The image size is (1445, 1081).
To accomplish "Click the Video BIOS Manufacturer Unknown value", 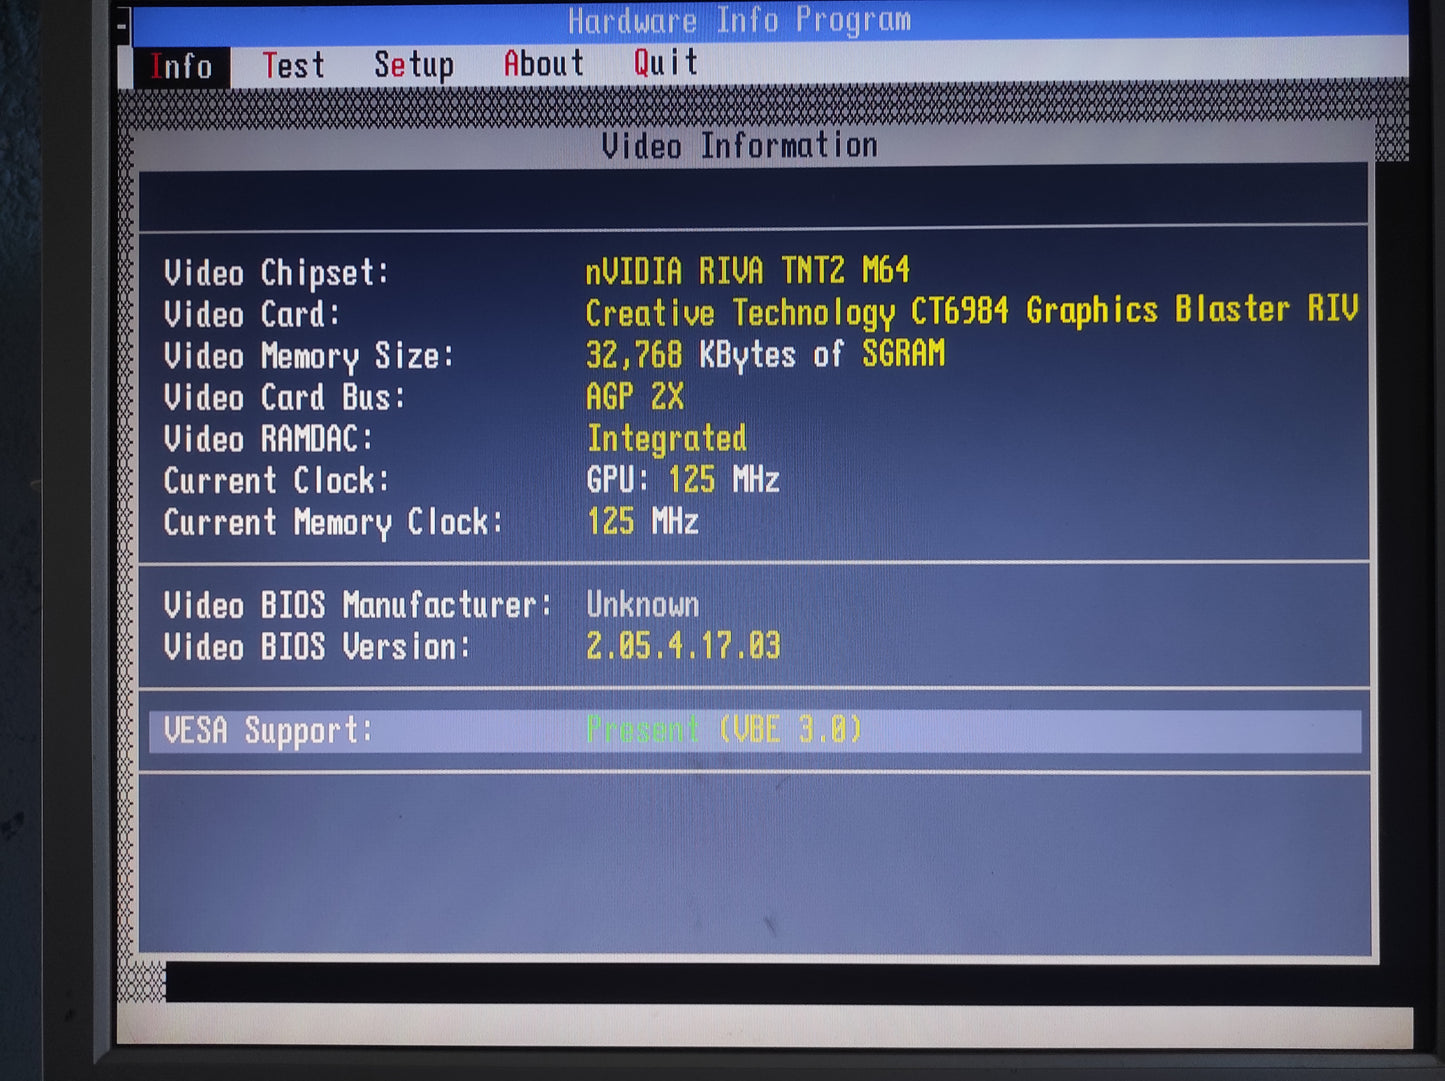I will (x=642, y=605).
